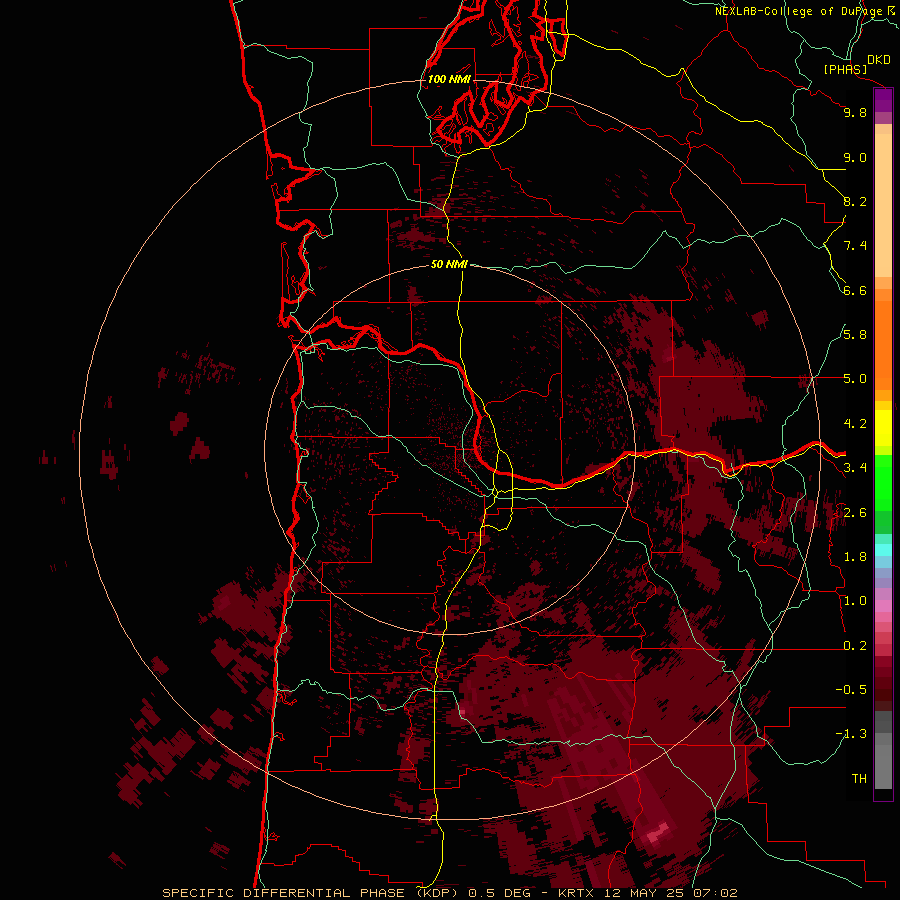The height and width of the screenshot is (900, 900).
Task: Click the TH label on the legend
Action: tap(859, 779)
